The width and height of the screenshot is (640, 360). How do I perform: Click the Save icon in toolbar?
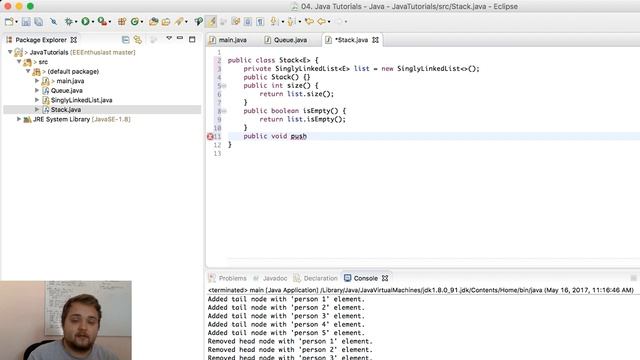(x=26, y=21)
